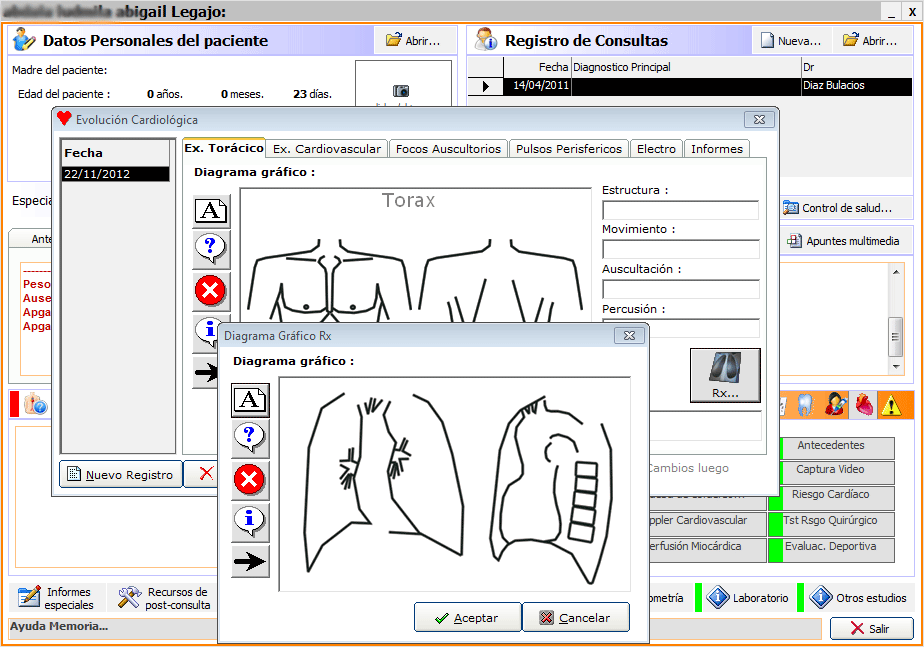Screen dimensions: 924x647
Task: Open the Rx x-ray diagram button
Action: pyautogui.click(x=725, y=376)
